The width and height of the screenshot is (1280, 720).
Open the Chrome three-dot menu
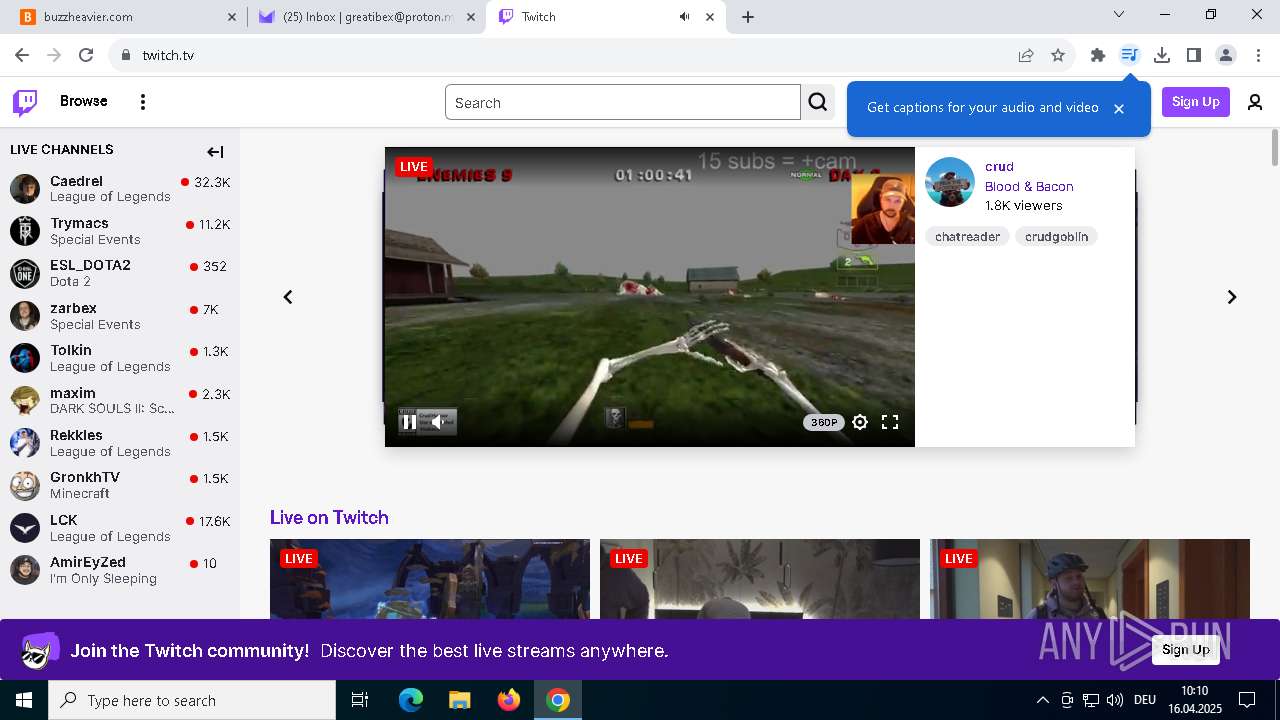(1257, 55)
